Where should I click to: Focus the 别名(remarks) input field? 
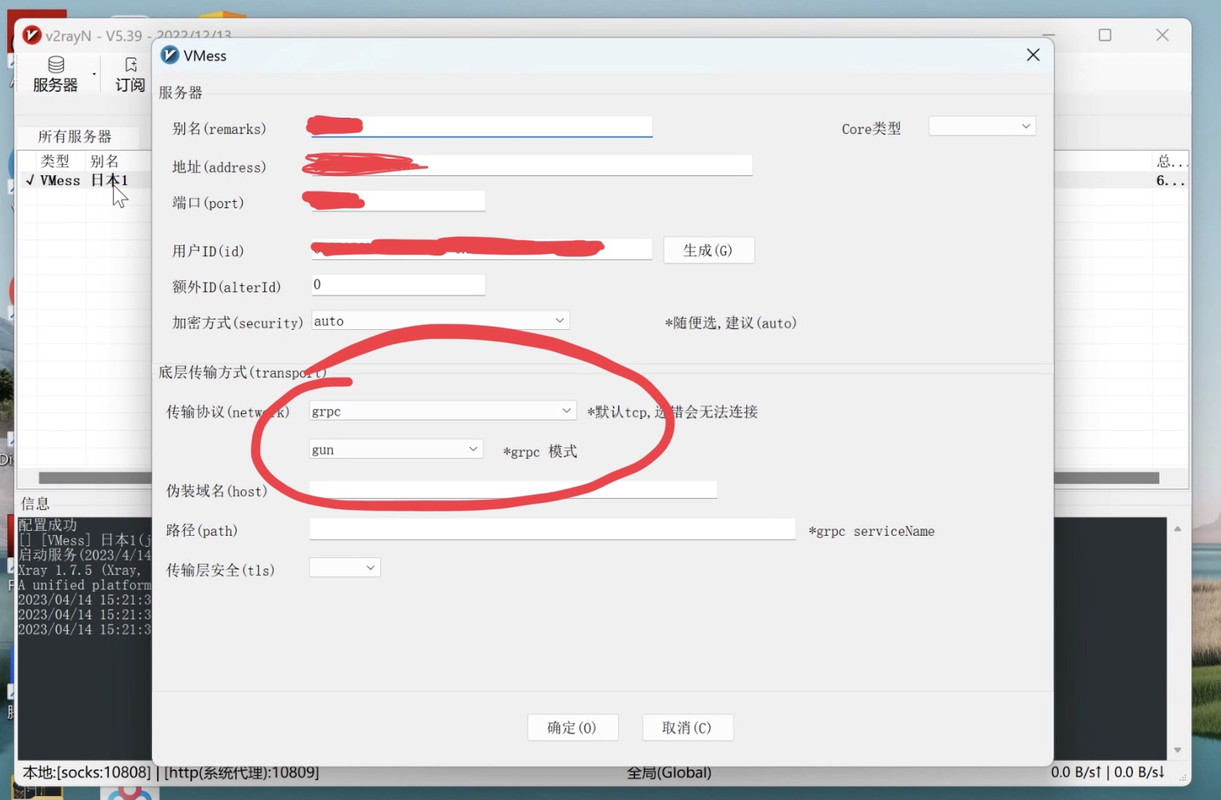482,126
